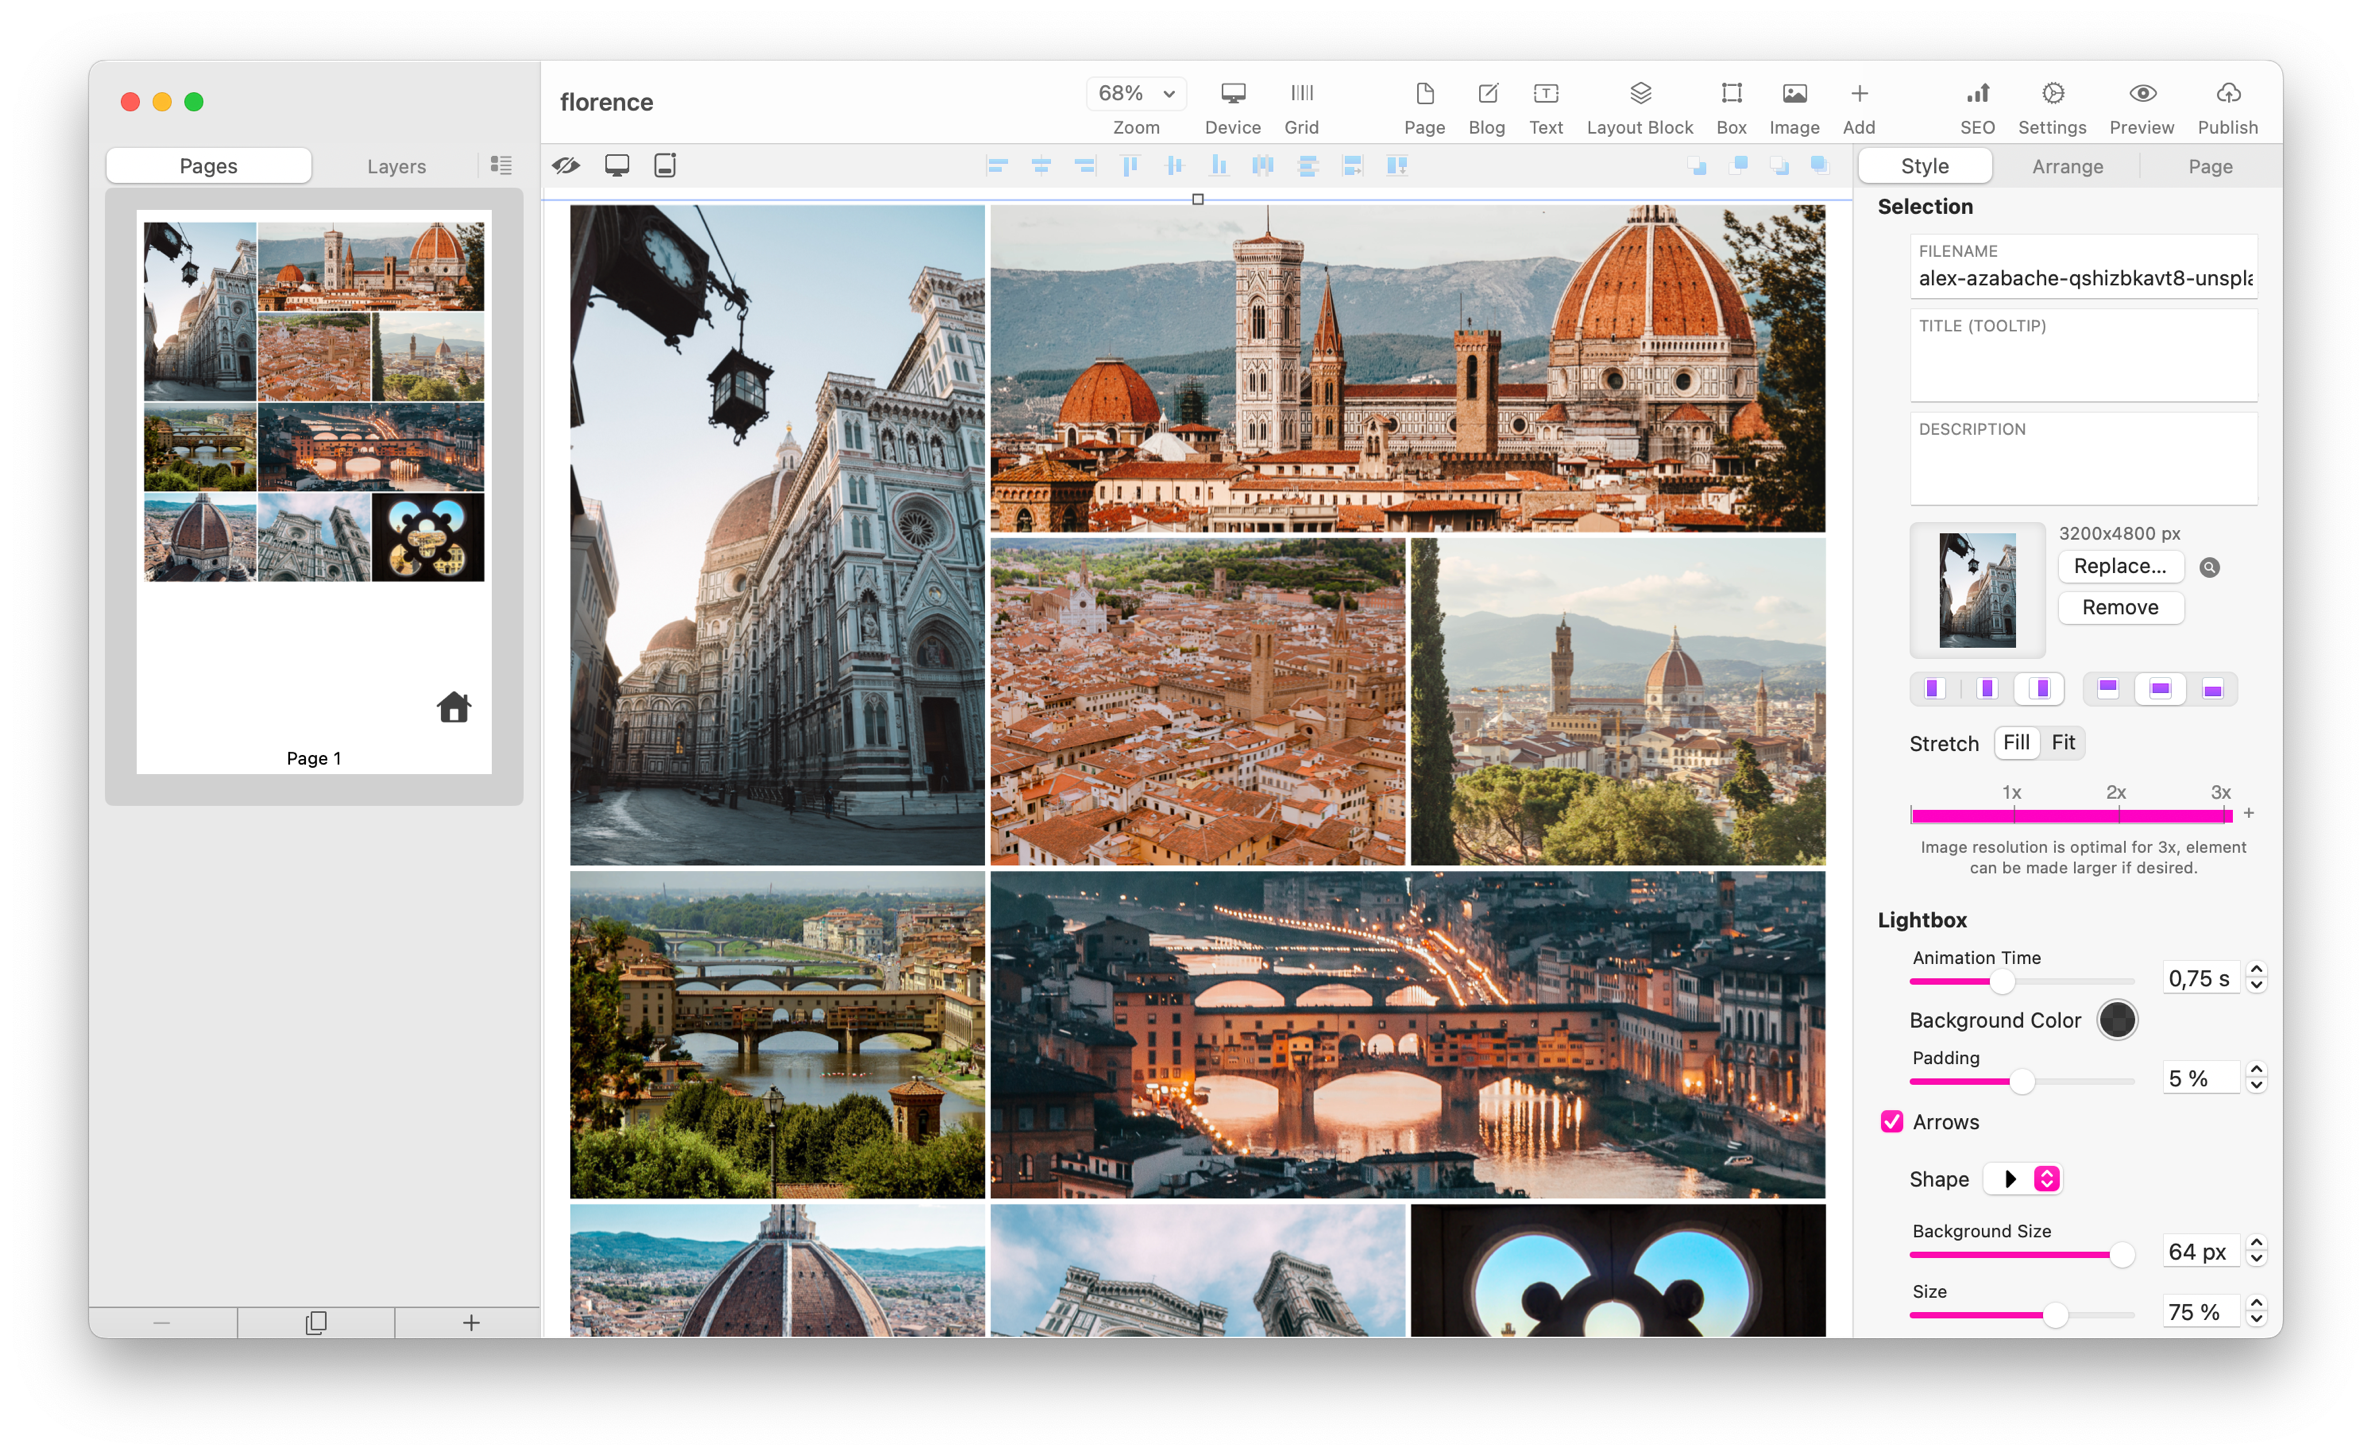Open SEO analysis
Viewport: 2372px width, 1456px height.
pos(1977,108)
